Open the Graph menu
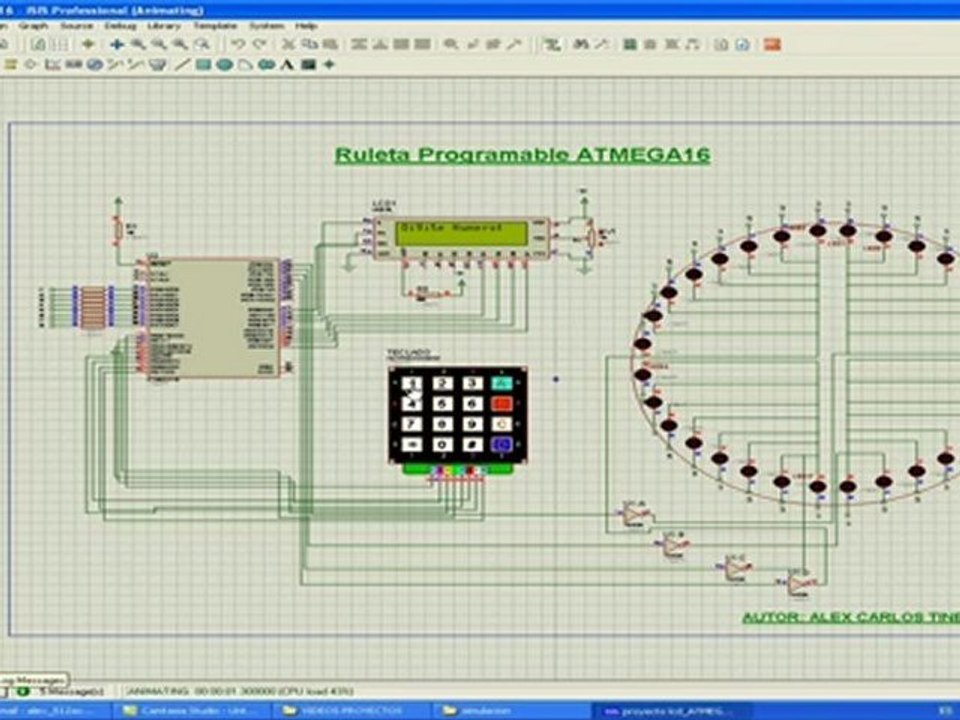The height and width of the screenshot is (720, 960). pyautogui.click(x=33, y=26)
